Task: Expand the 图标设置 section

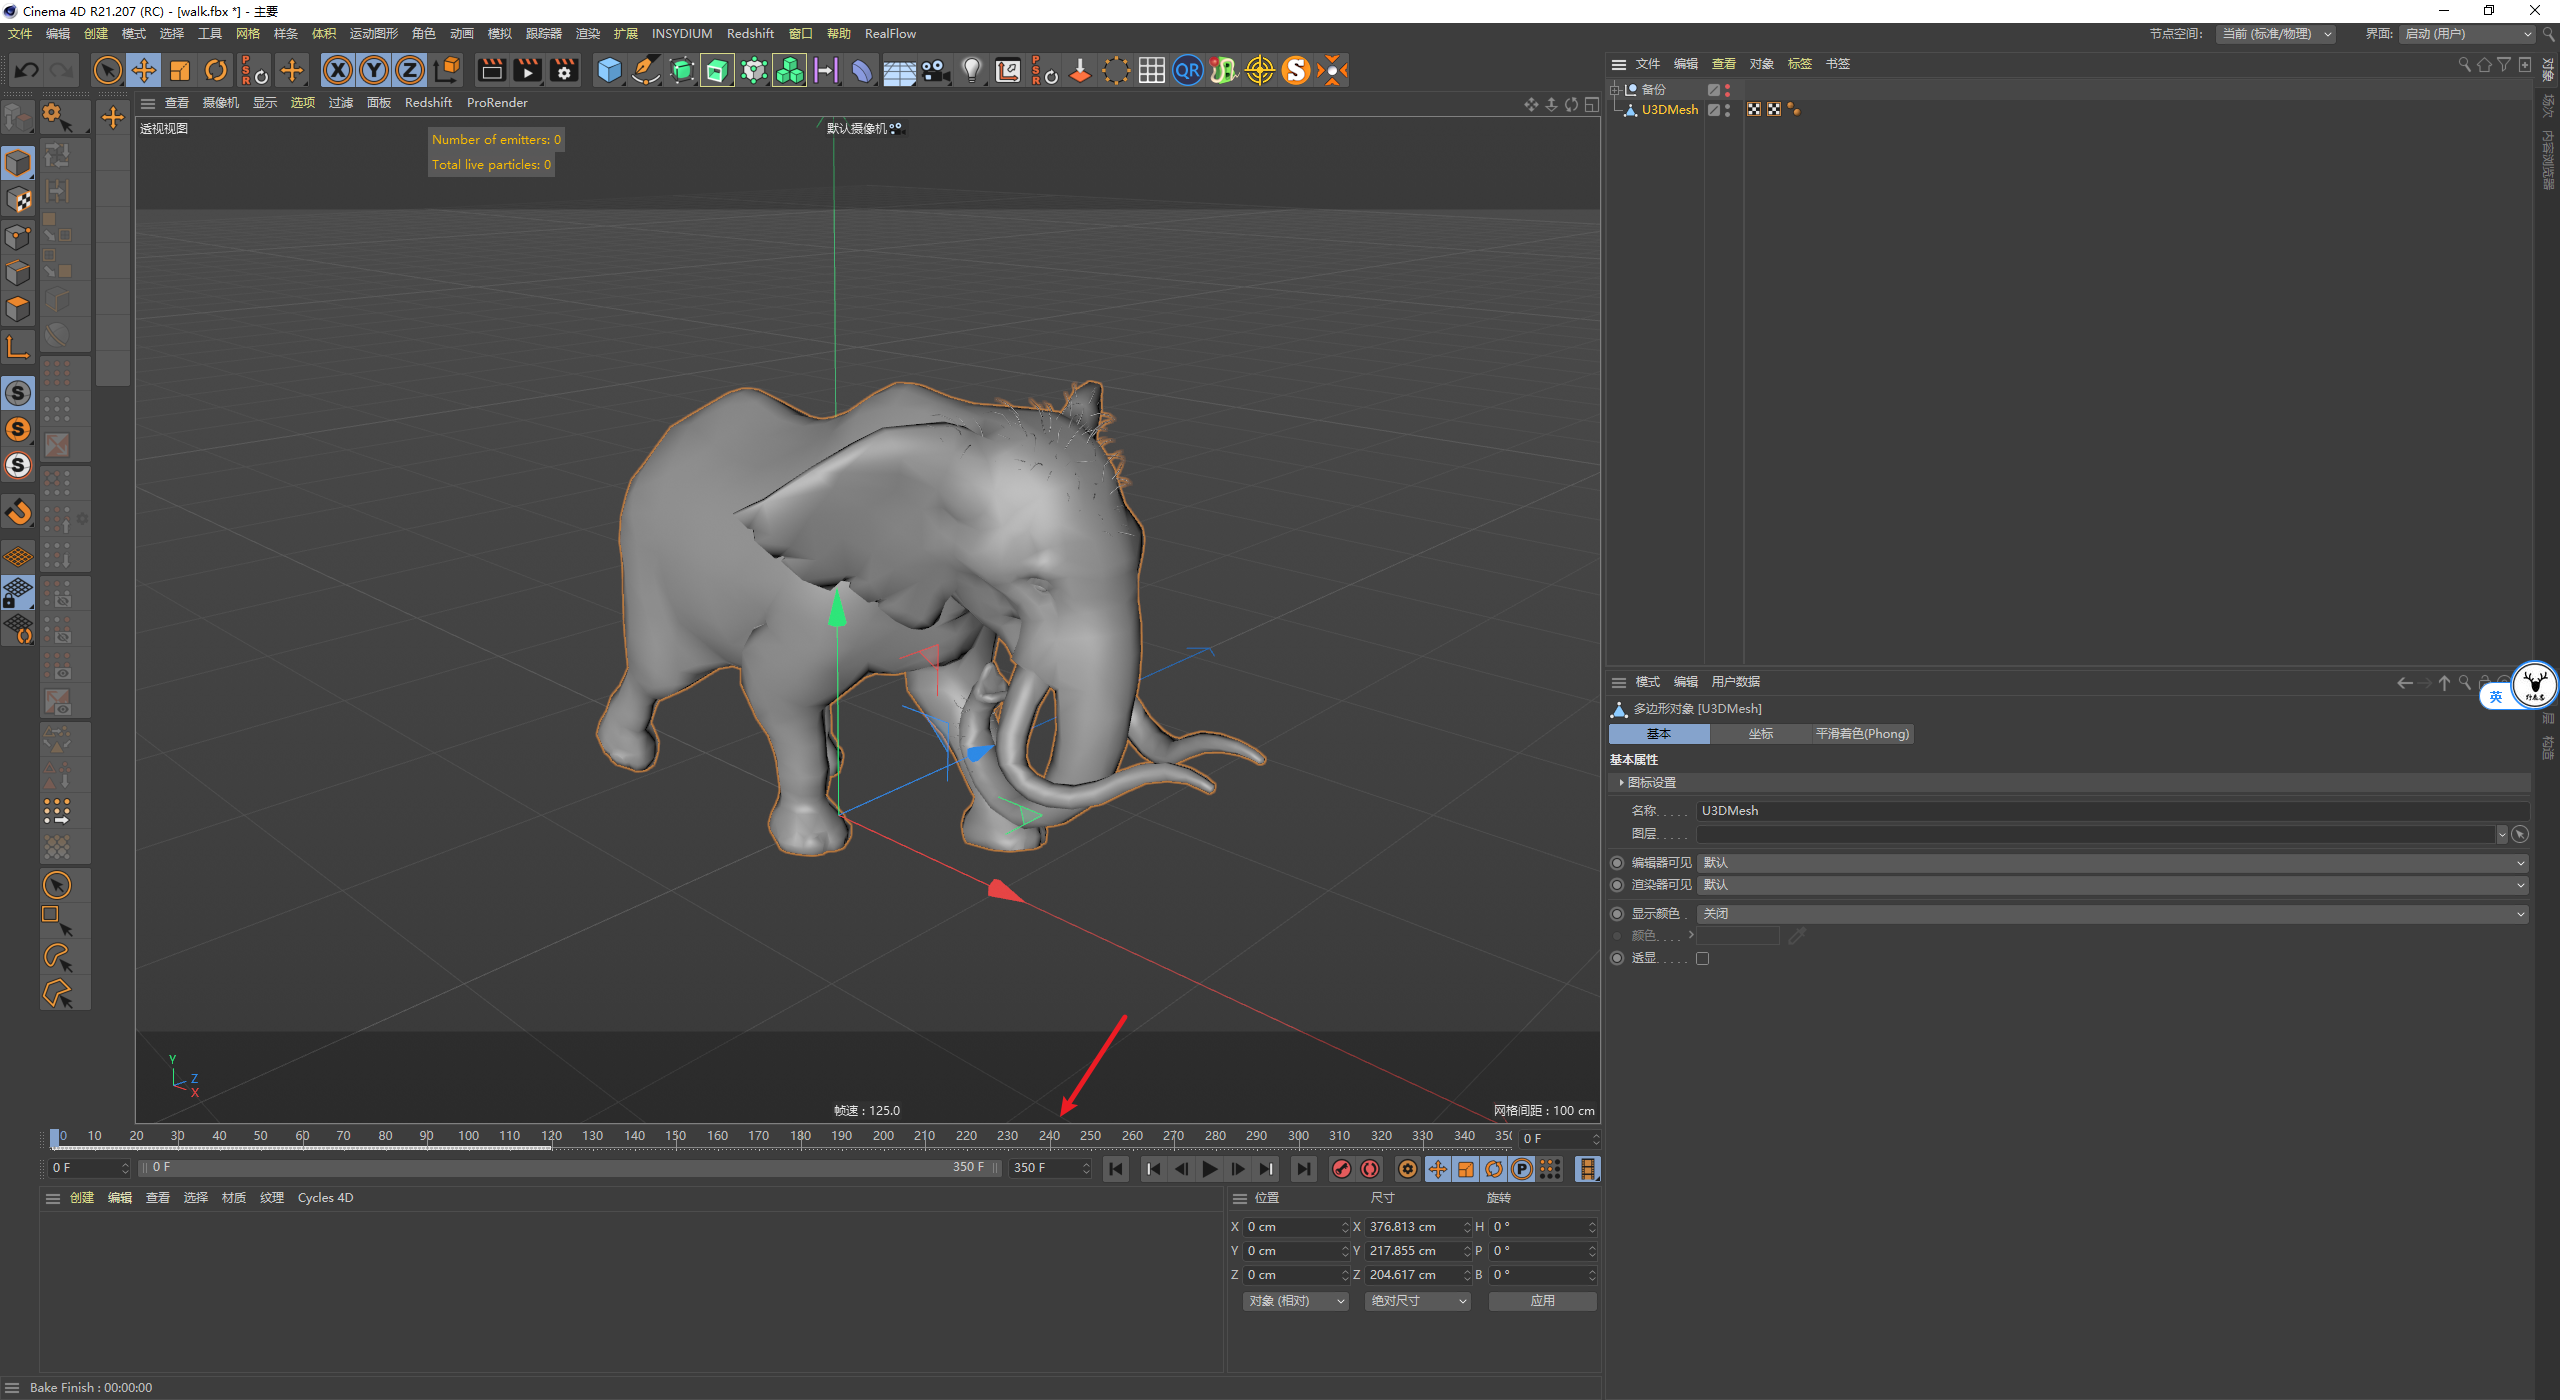Action: [x=1650, y=783]
